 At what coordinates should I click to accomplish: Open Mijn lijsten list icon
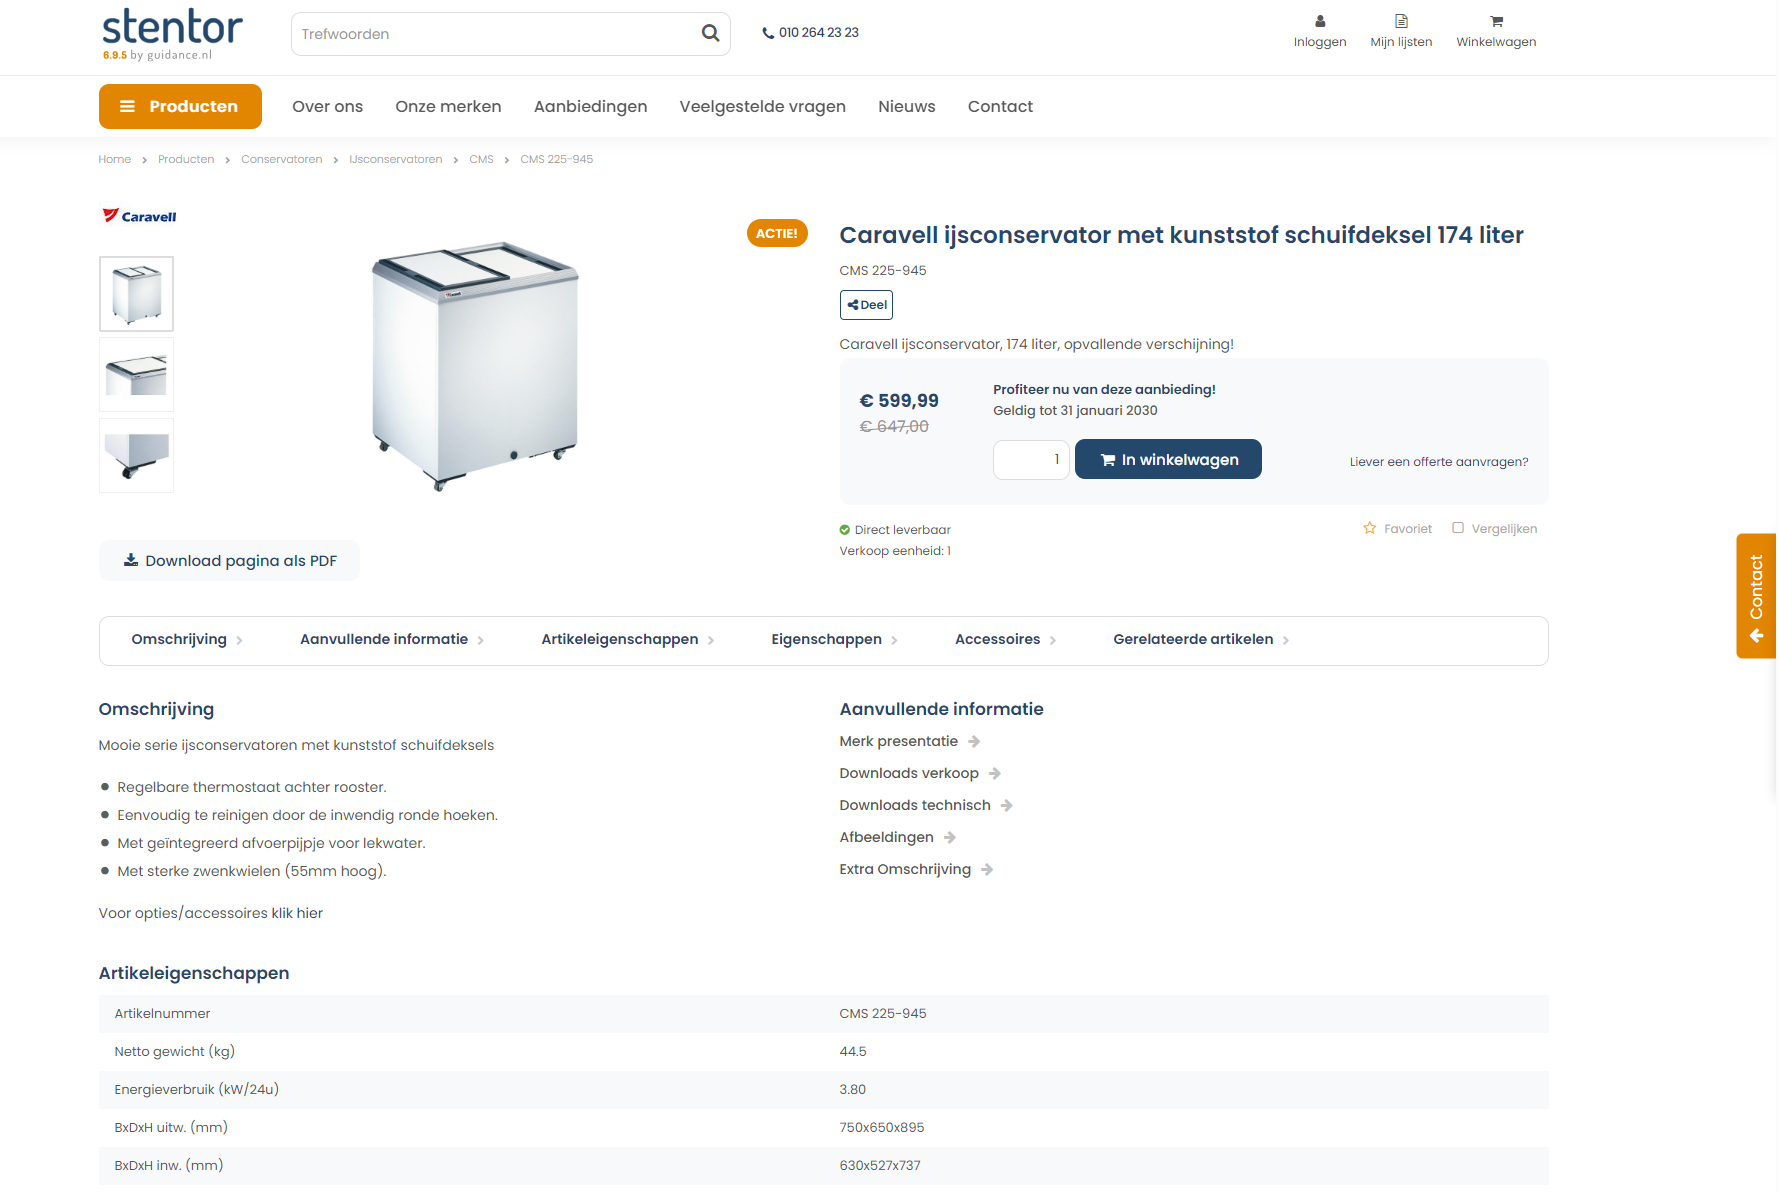(1400, 22)
